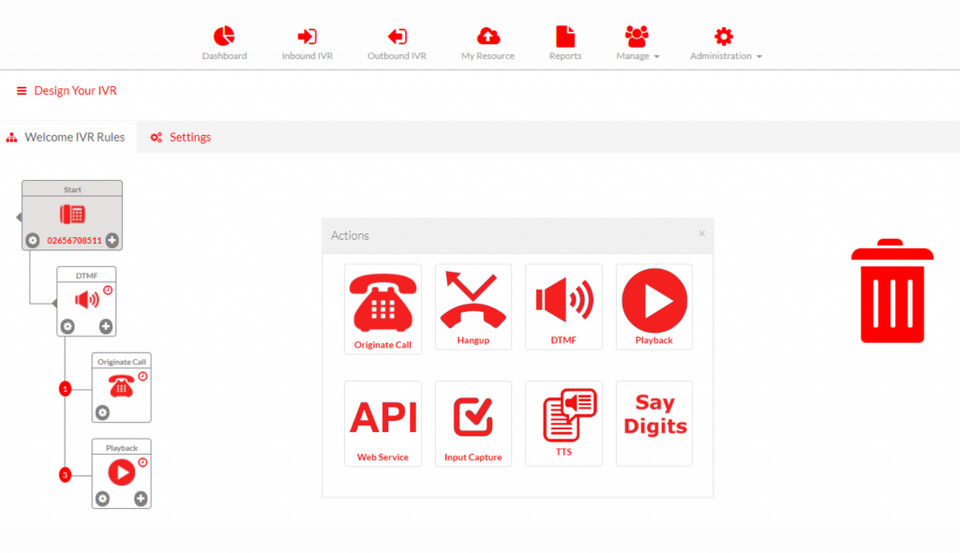Remove the DTMF node with its red circle
This screenshot has width=960, height=553.
coord(108,290)
